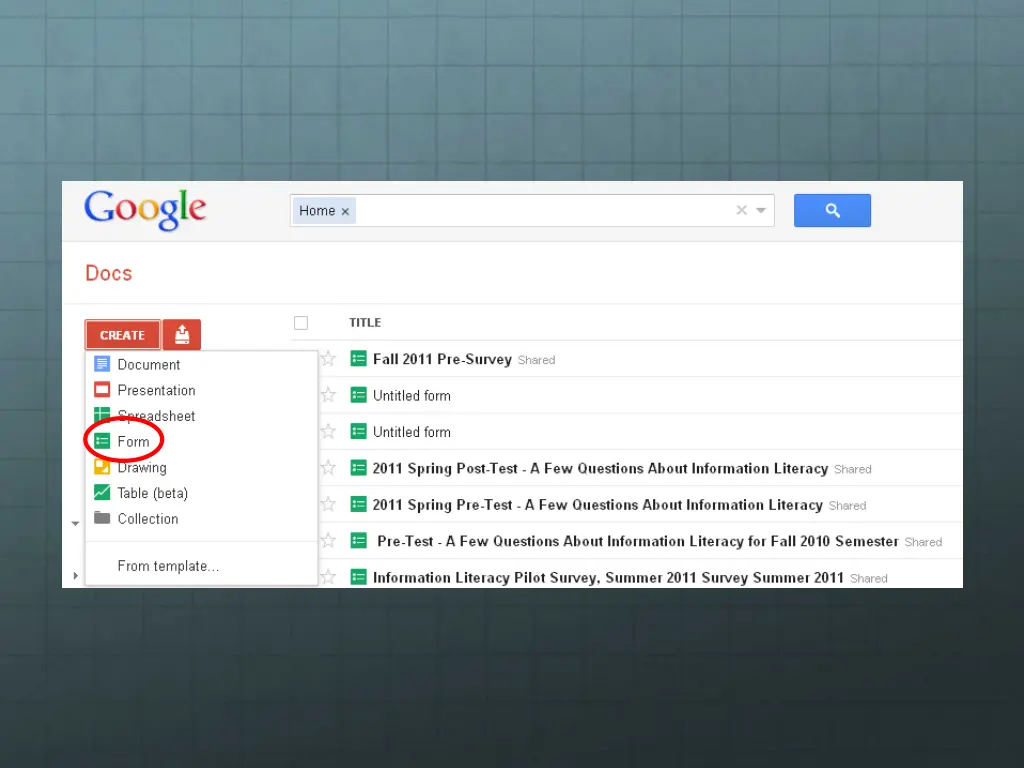Clear the search box with the X icon

pos(741,210)
